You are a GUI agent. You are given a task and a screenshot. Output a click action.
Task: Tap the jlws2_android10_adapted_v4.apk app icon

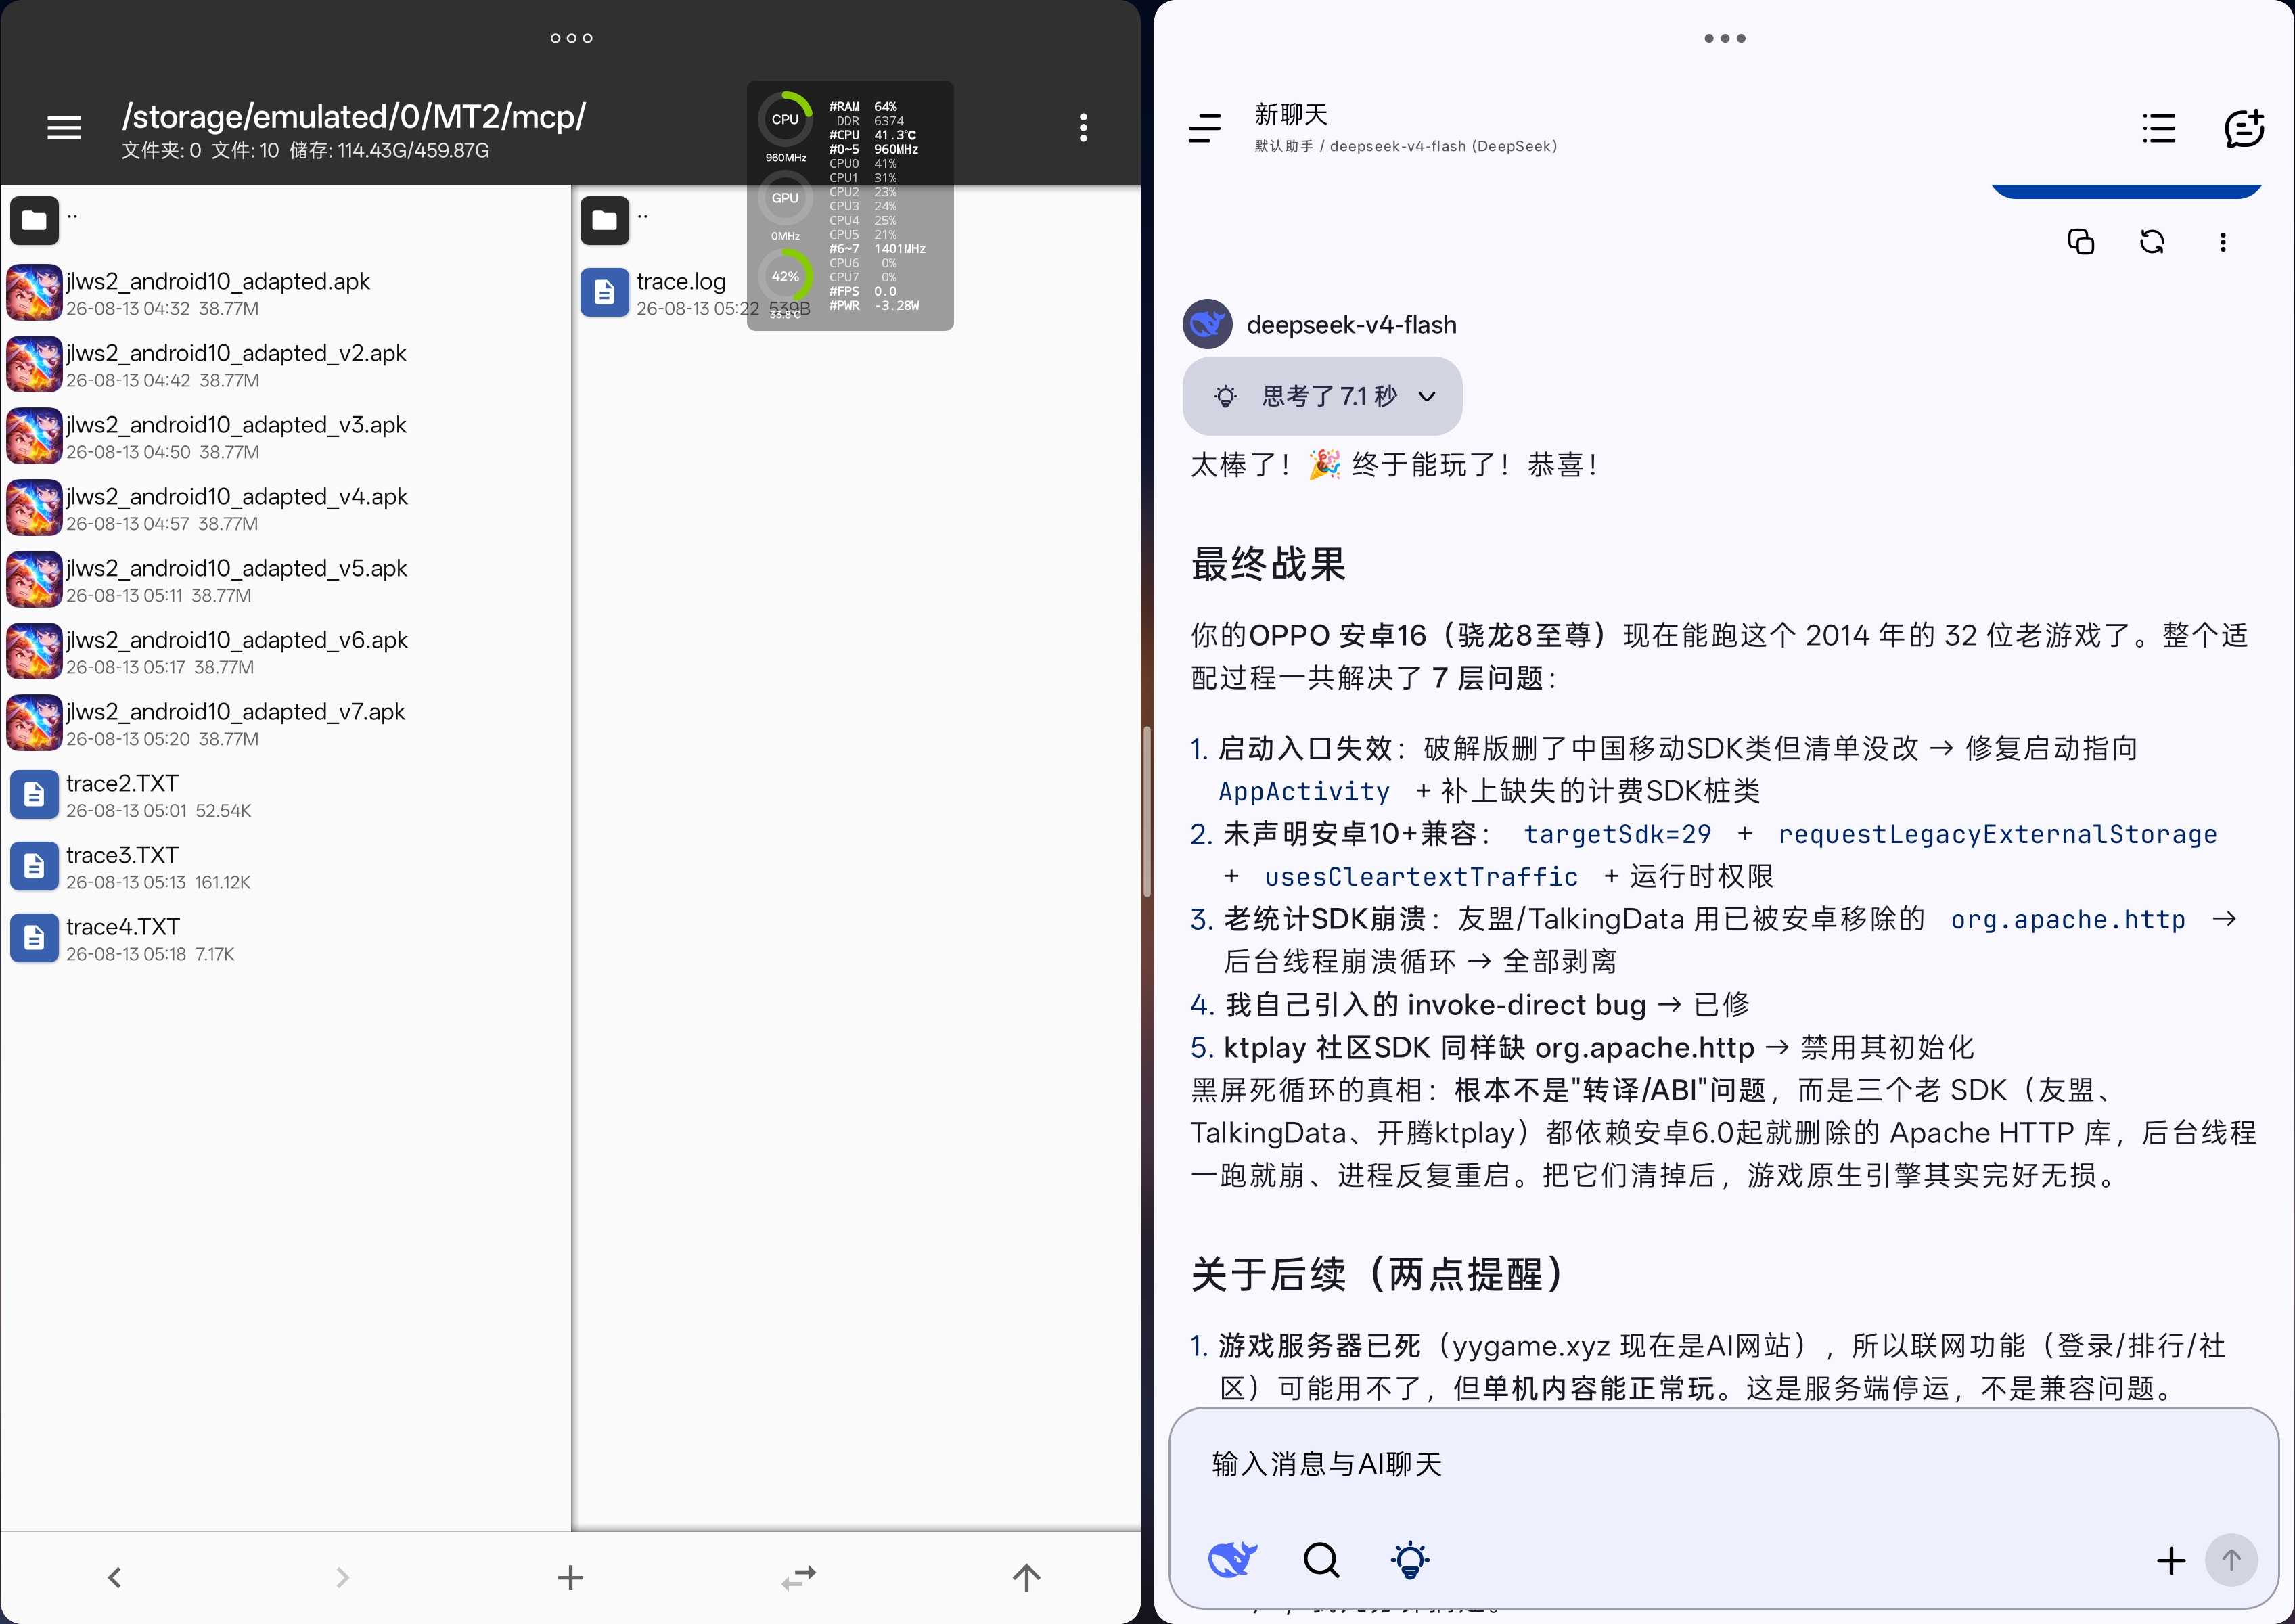35,508
